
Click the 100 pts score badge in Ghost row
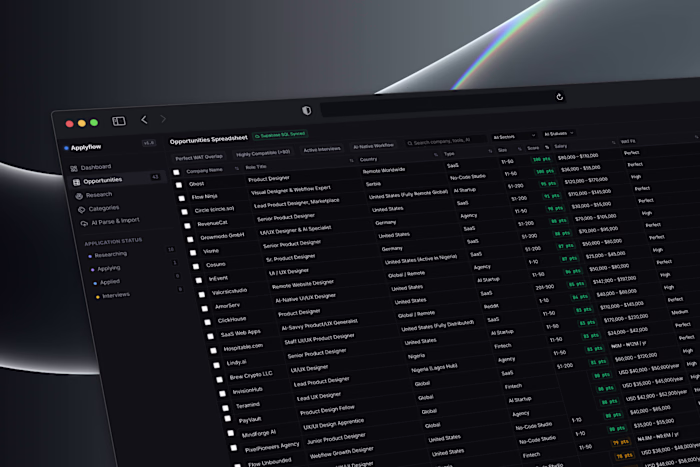pyautogui.click(x=542, y=159)
